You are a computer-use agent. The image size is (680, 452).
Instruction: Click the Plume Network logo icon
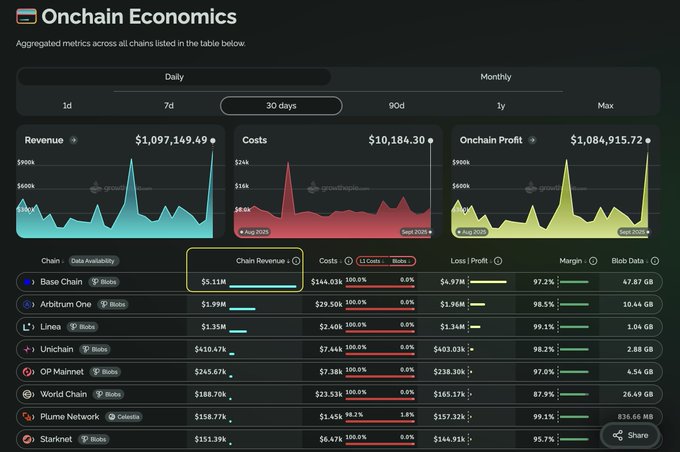[27, 417]
